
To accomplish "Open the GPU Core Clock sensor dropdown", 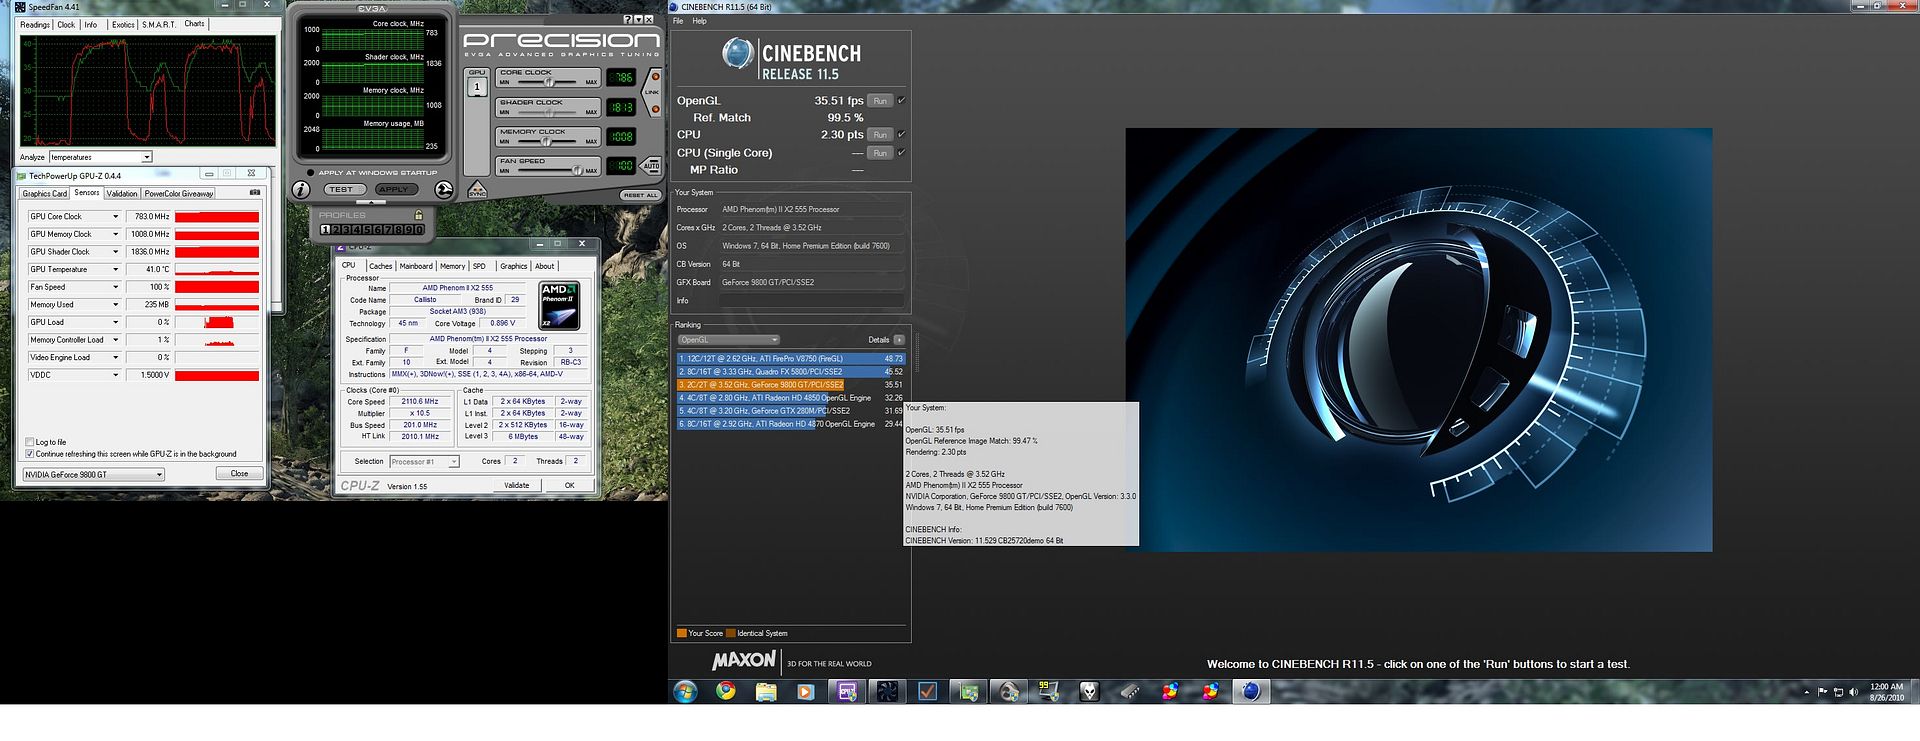I will 116,216.
